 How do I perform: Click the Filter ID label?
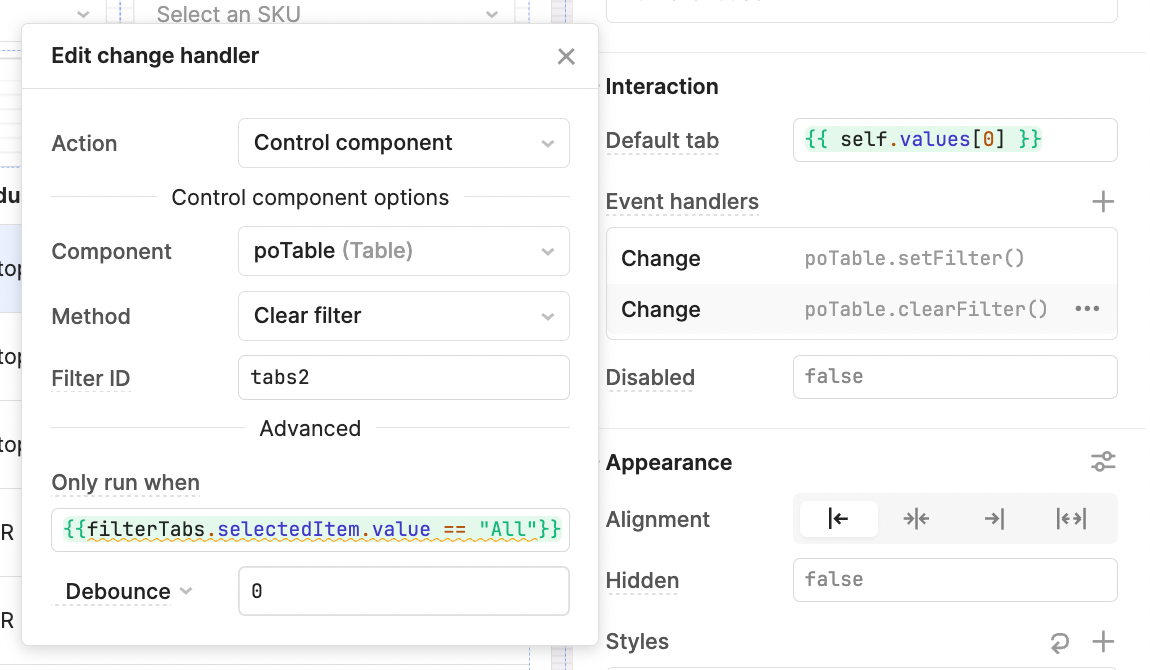pos(90,378)
